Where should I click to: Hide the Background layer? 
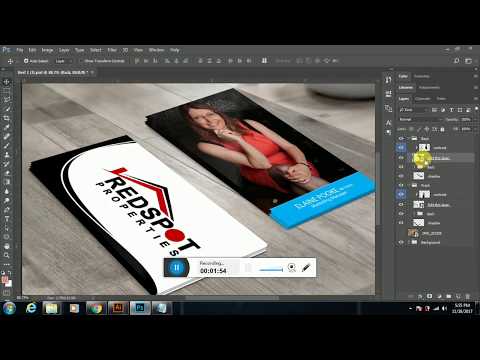(401, 242)
